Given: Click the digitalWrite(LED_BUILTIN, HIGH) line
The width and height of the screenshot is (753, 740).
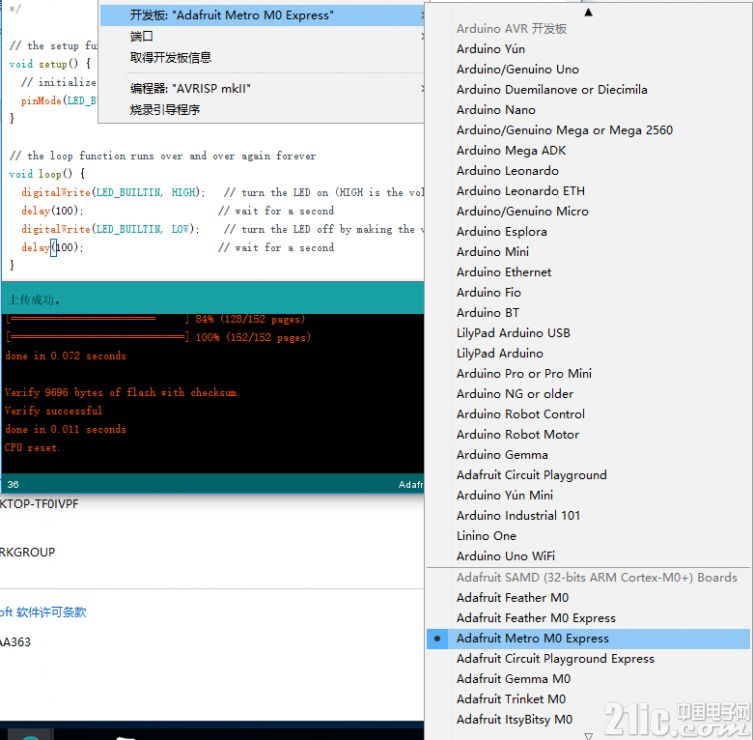Looking at the screenshot, I should pos(113,192).
